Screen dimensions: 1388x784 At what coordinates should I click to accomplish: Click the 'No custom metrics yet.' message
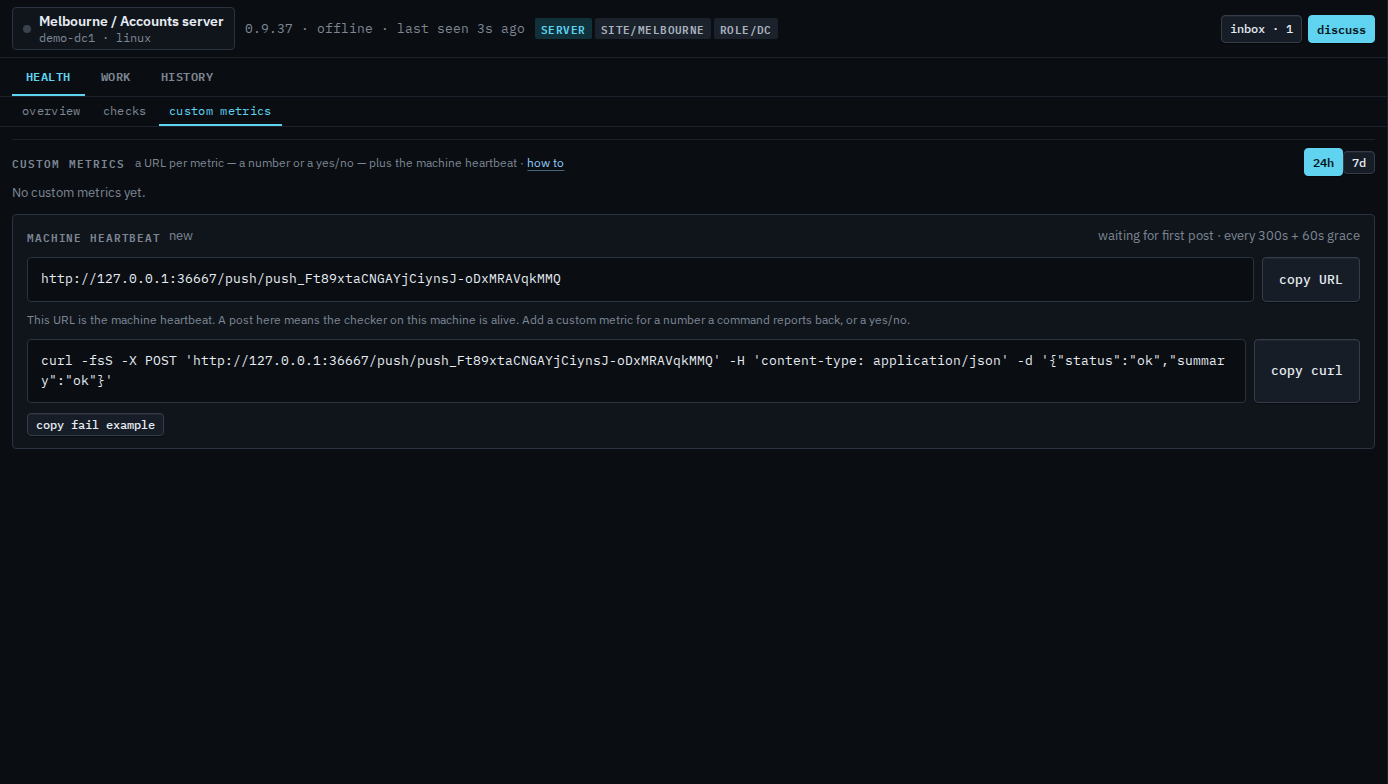click(x=79, y=192)
